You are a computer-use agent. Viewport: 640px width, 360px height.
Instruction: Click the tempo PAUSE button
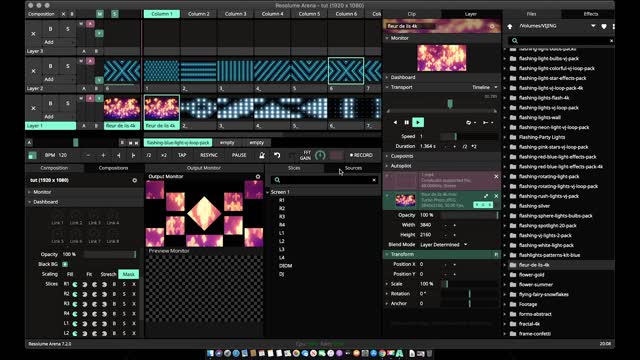(x=239, y=155)
